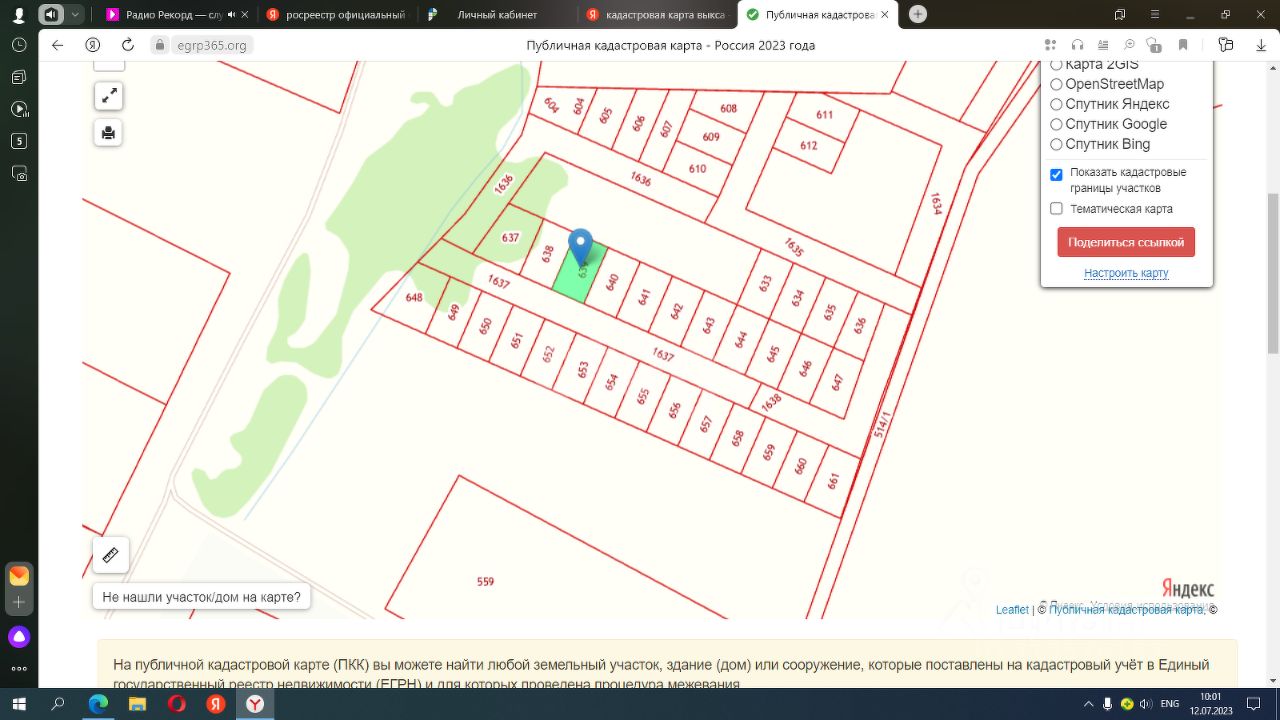Viewport: 1280px width, 720px height.
Task: Open Yandex Mail in sidebar
Action: (19, 576)
